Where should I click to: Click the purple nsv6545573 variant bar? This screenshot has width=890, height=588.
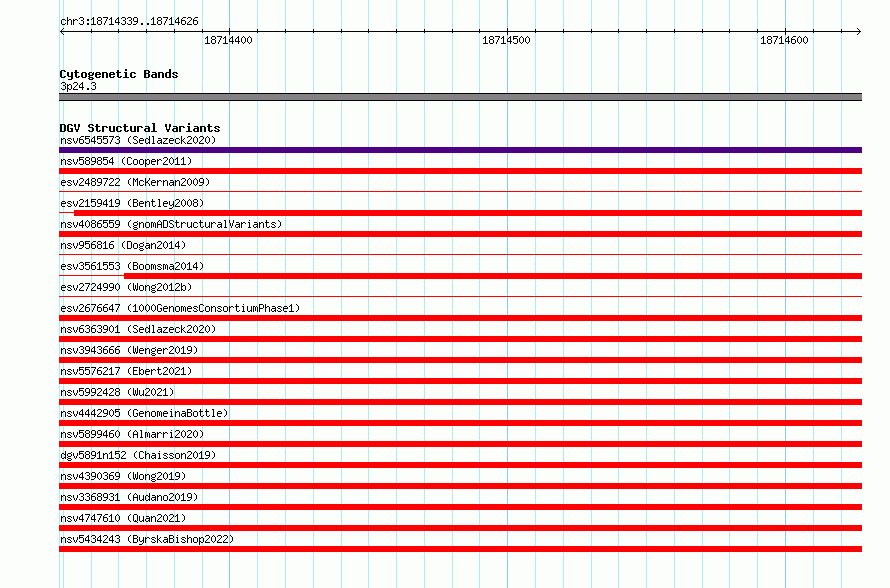(460, 150)
